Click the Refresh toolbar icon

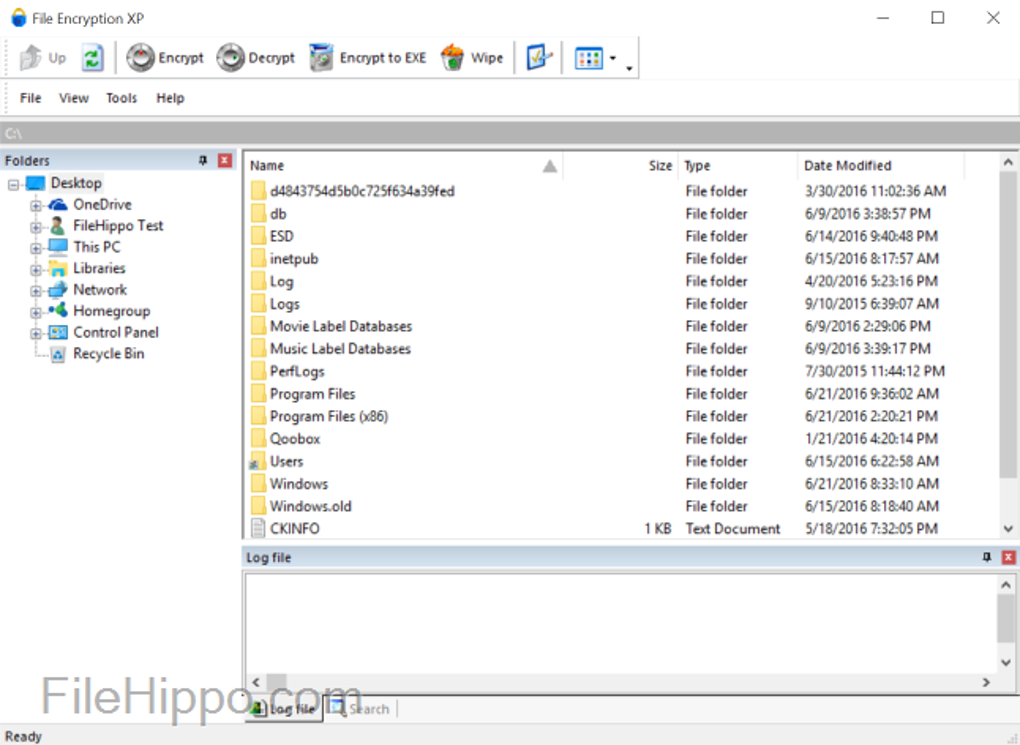point(93,57)
